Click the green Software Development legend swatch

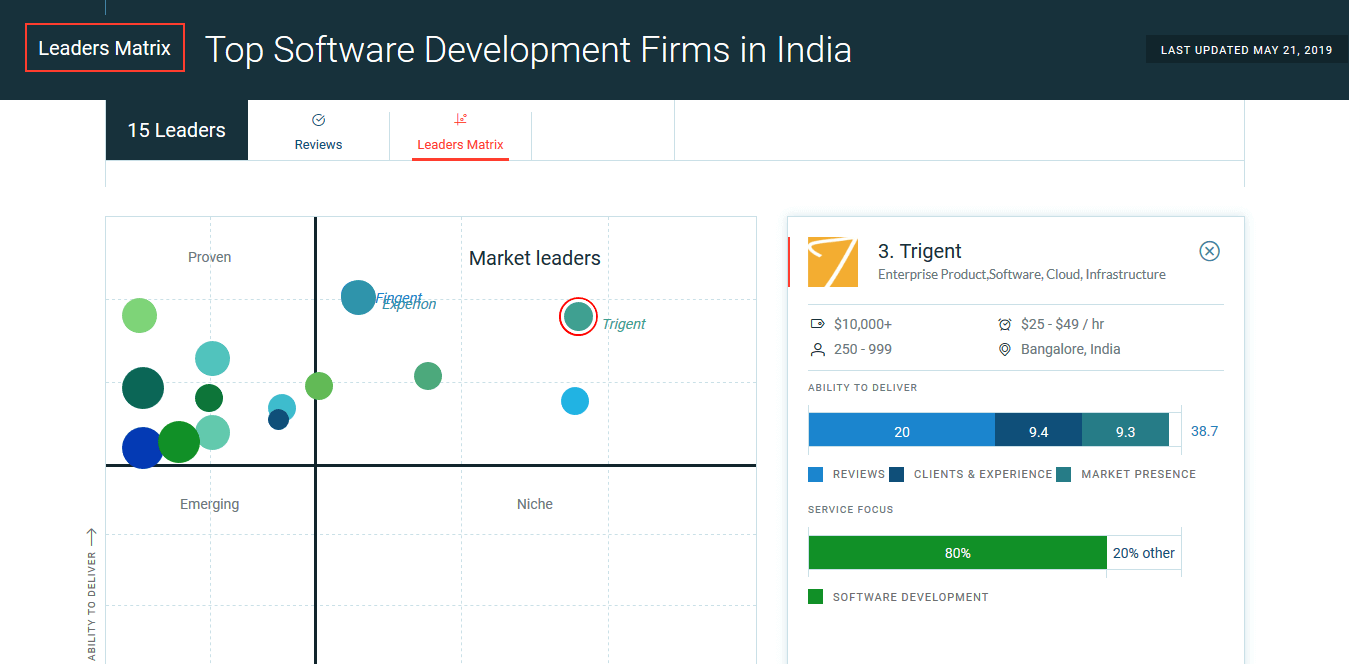click(816, 597)
